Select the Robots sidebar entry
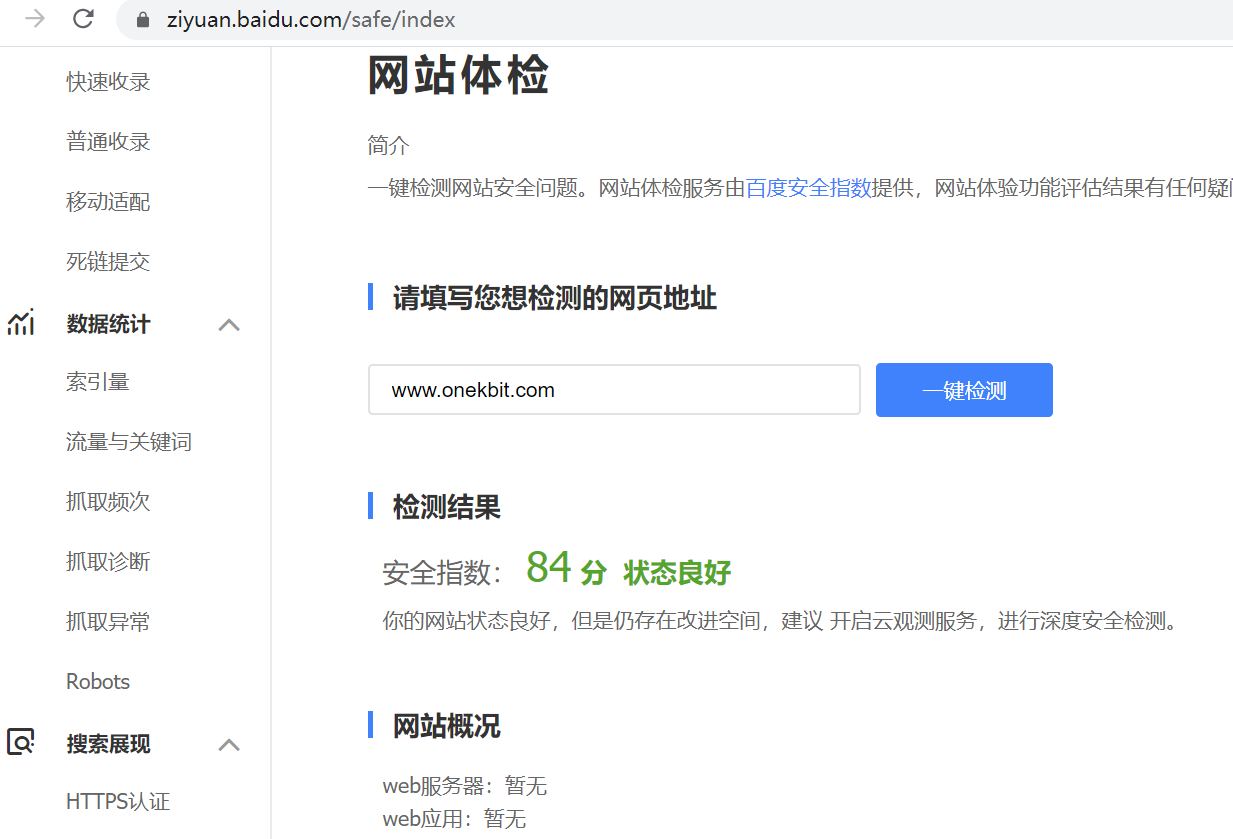The width and height of the screenshot is (1233, 839). click(x=97, y=681)
